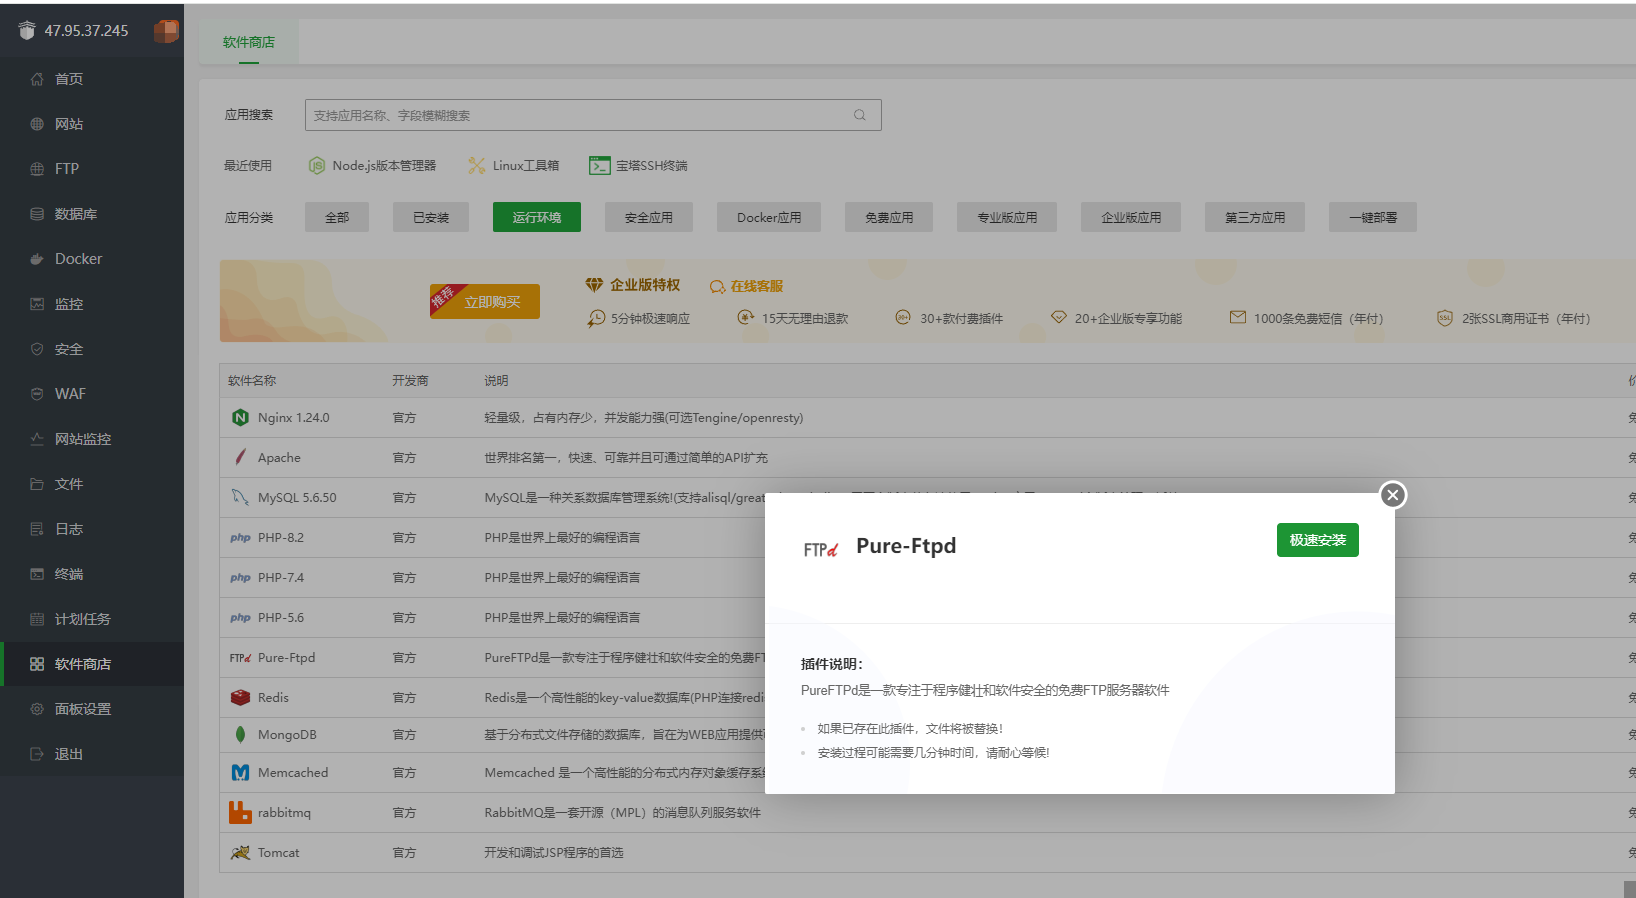The width and height of the screenshot is (1636, 898).
Task: Click the rabbitmq orange icon
Action: [x=240, y=812]
